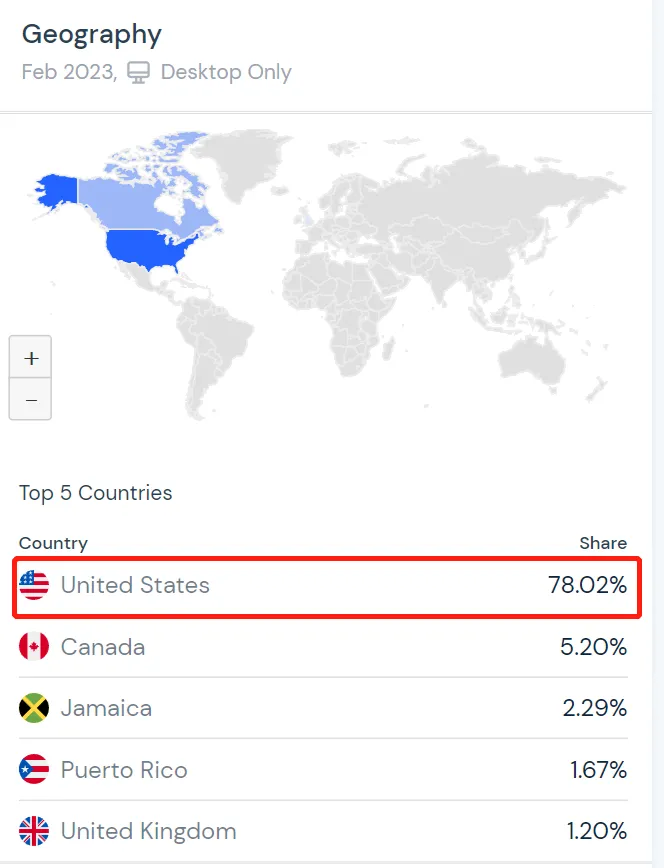Image resolution: width=664 pixels, height=868 pixels.
Task: Open the Canada country entry
Action: (103, 647)
